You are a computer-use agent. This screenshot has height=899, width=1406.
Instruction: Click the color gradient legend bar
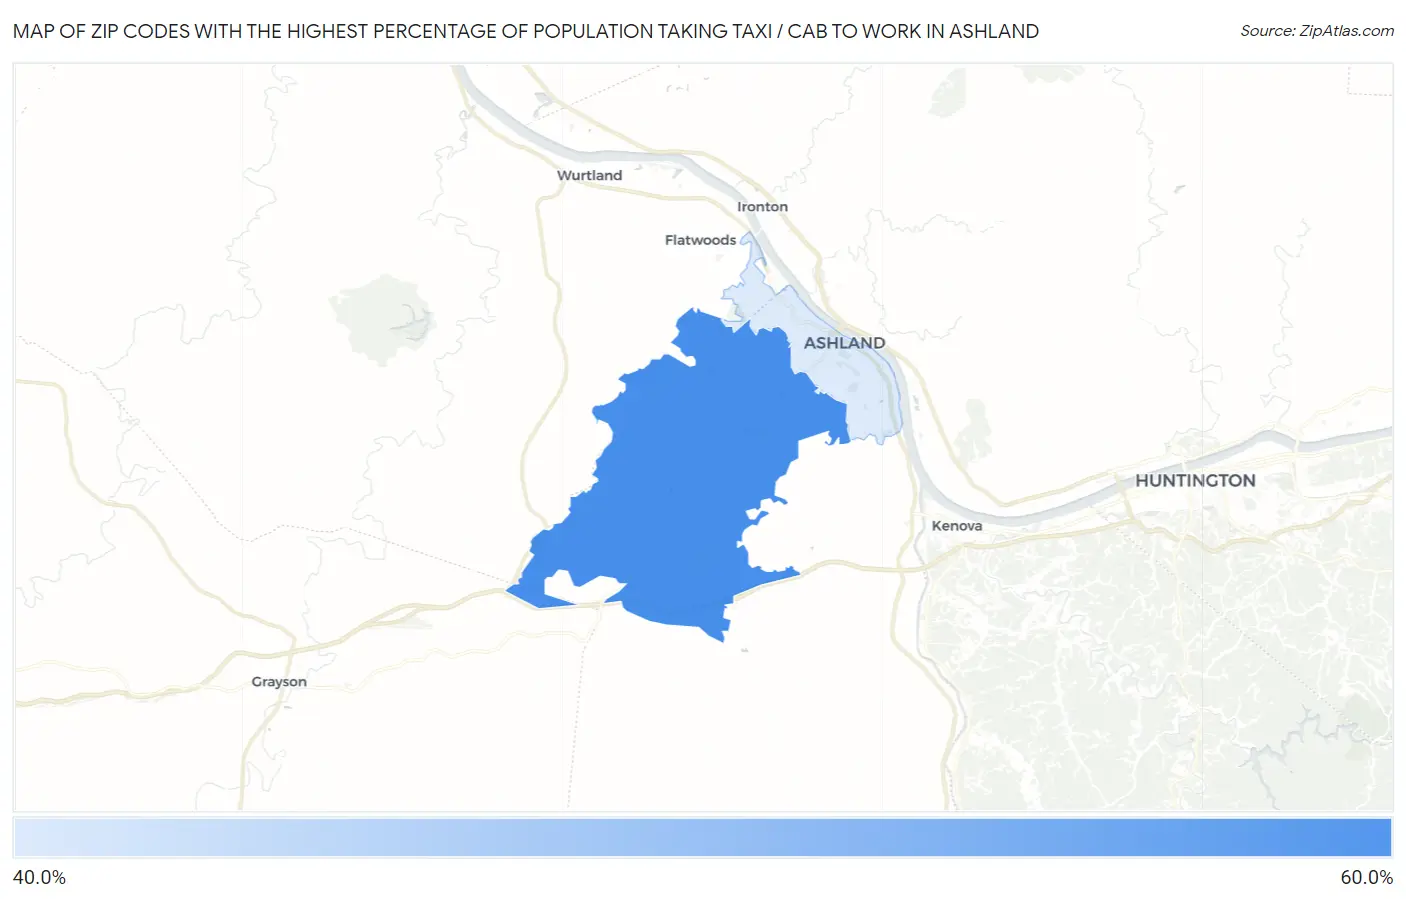tap(702, 838)
